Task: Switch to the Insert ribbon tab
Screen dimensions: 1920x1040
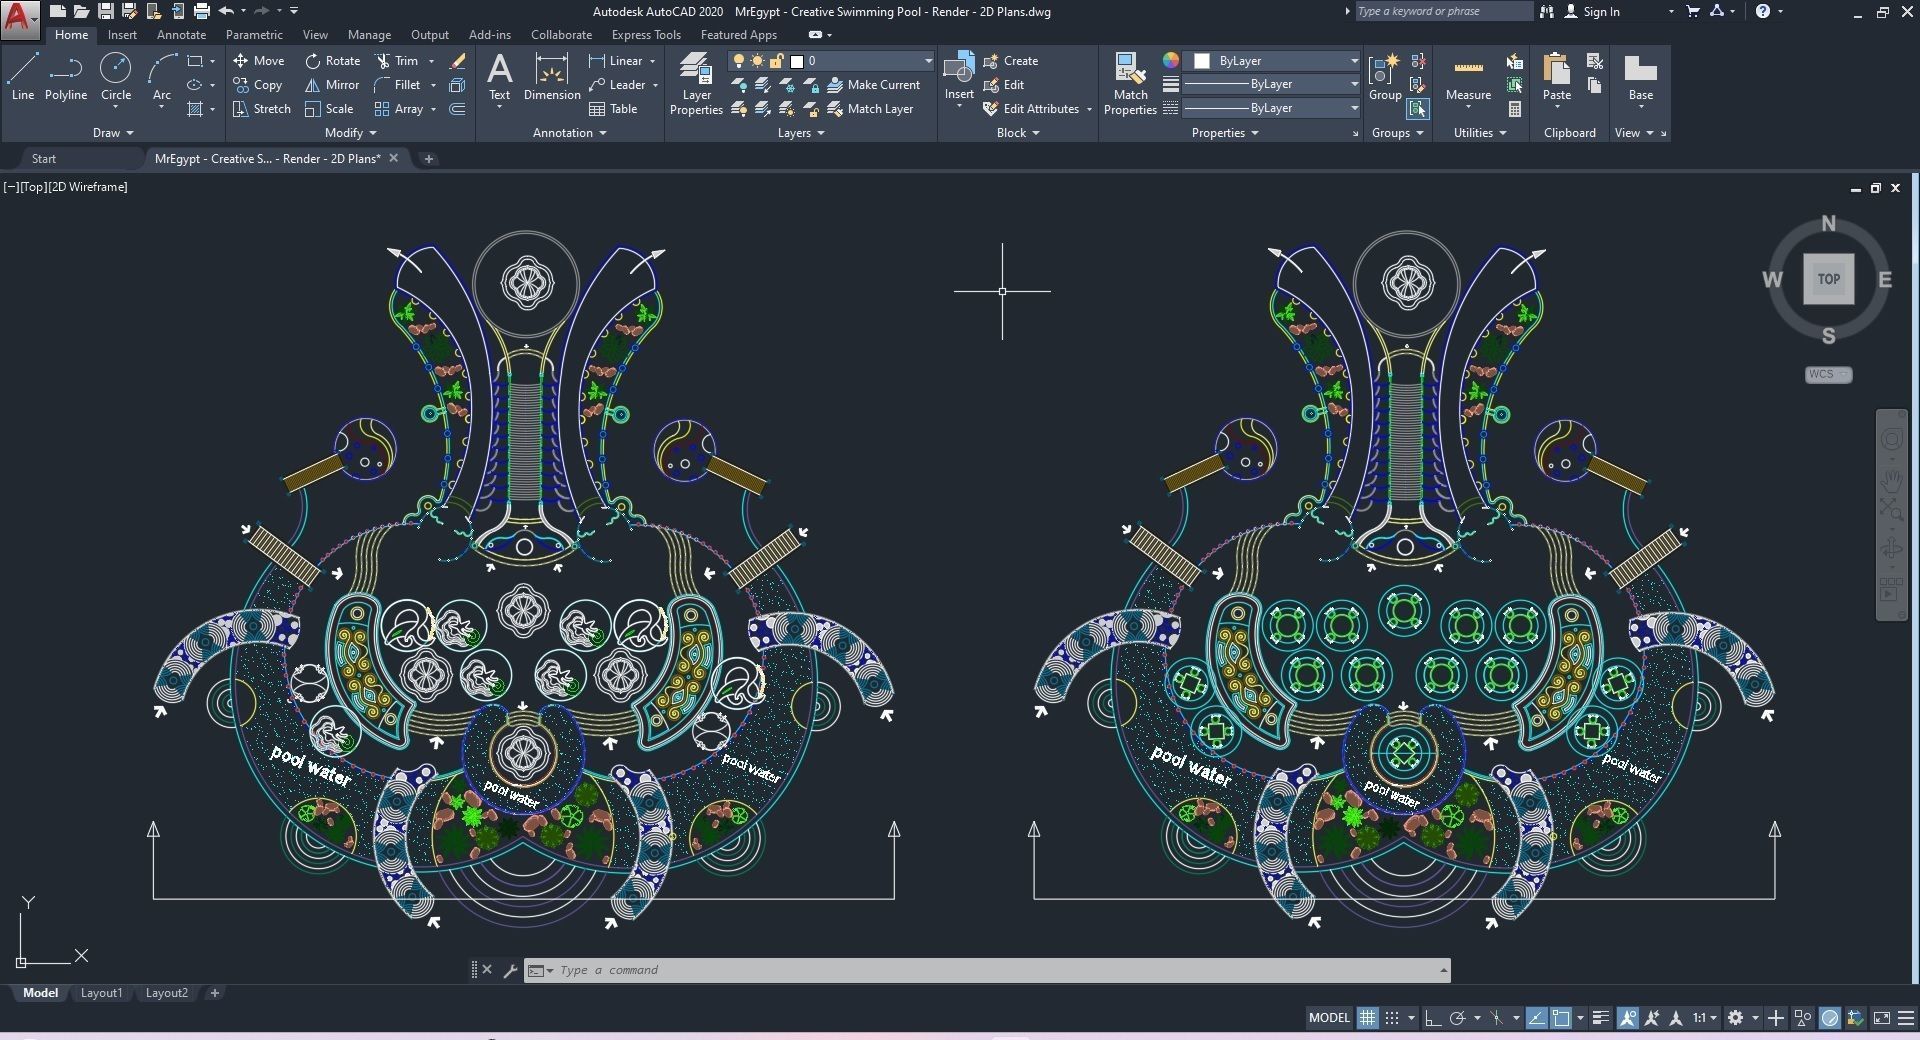Action: click(x=122, y=35)
